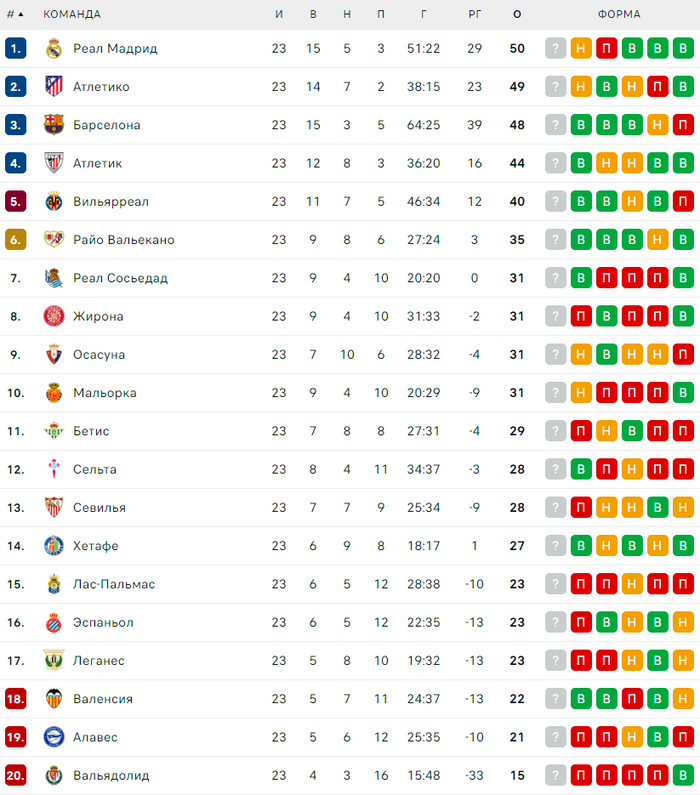Image resolution: width=700 pixels, height=795 pixels.
Task: Open the Атлетик team link
Action: pyautogui.click(x=98, y=163)
